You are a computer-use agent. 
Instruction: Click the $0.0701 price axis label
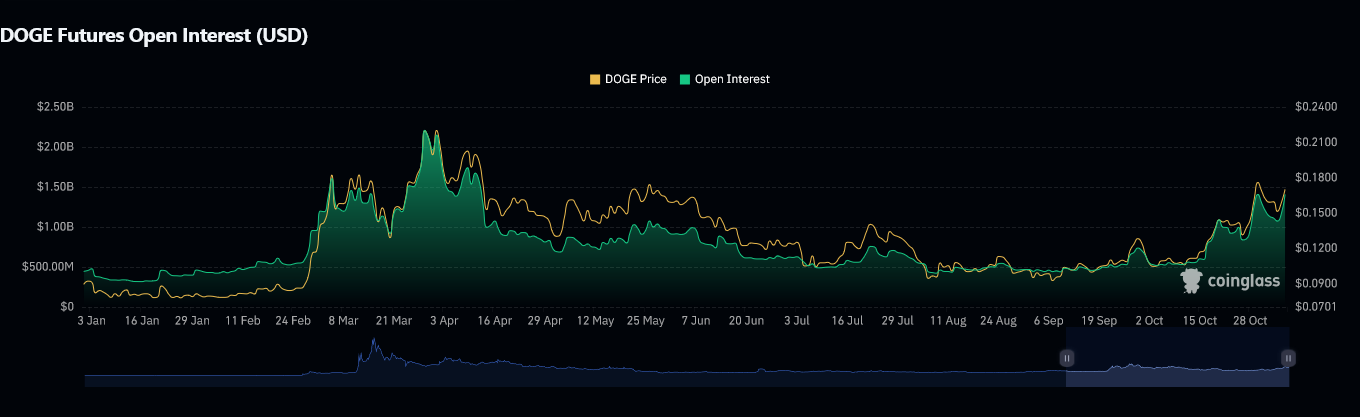[1315, 306]
